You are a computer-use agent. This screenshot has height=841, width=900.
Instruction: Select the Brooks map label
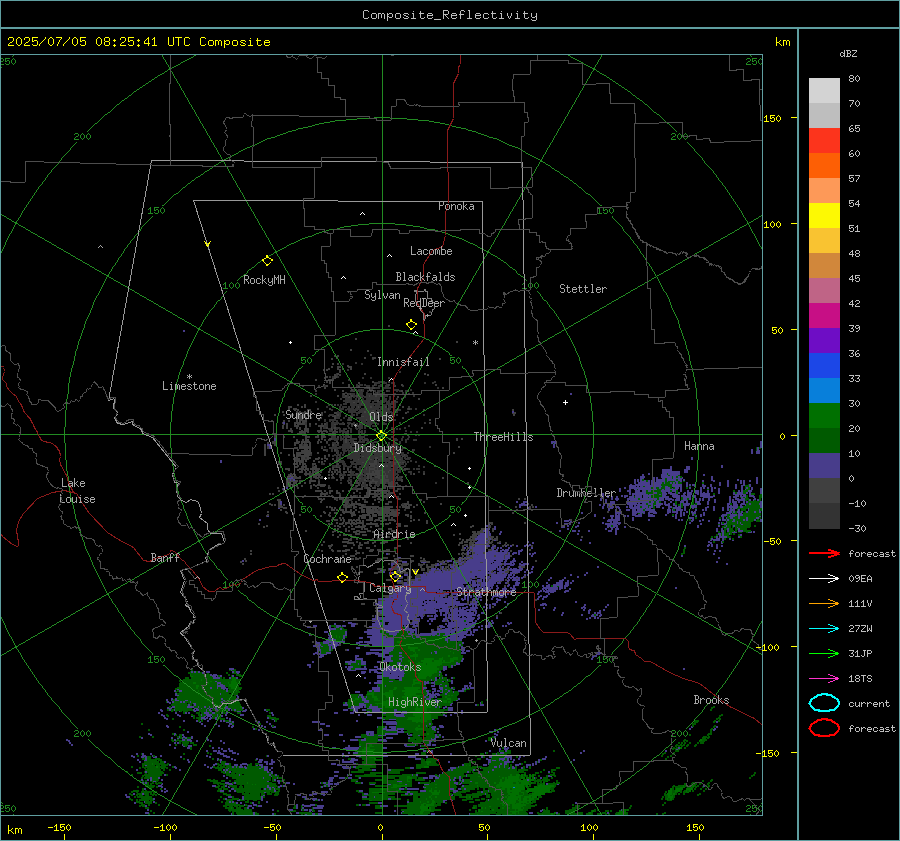[x=711, y=700]
